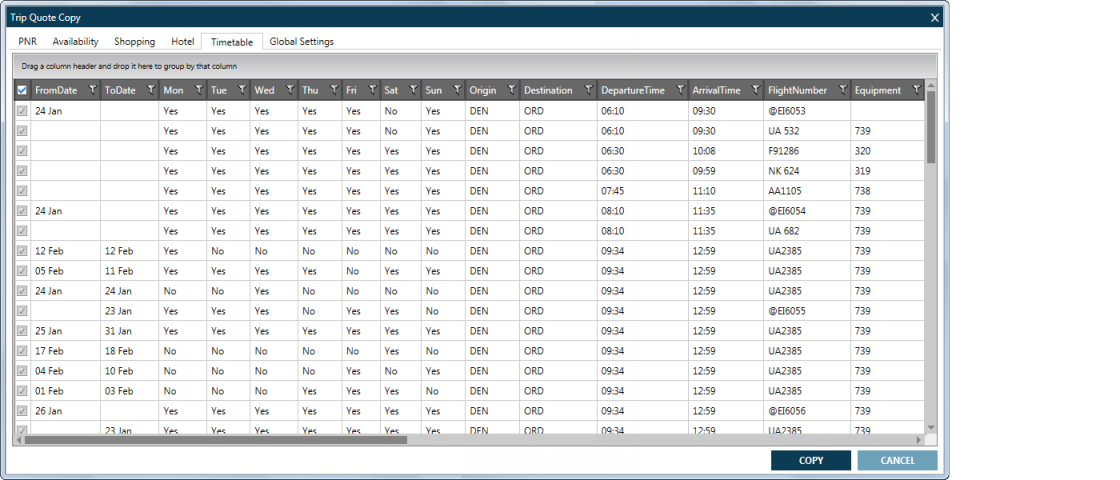Close the Trip Quote Copy dialog
The image size is (1120, 480).
pos(935,17)
